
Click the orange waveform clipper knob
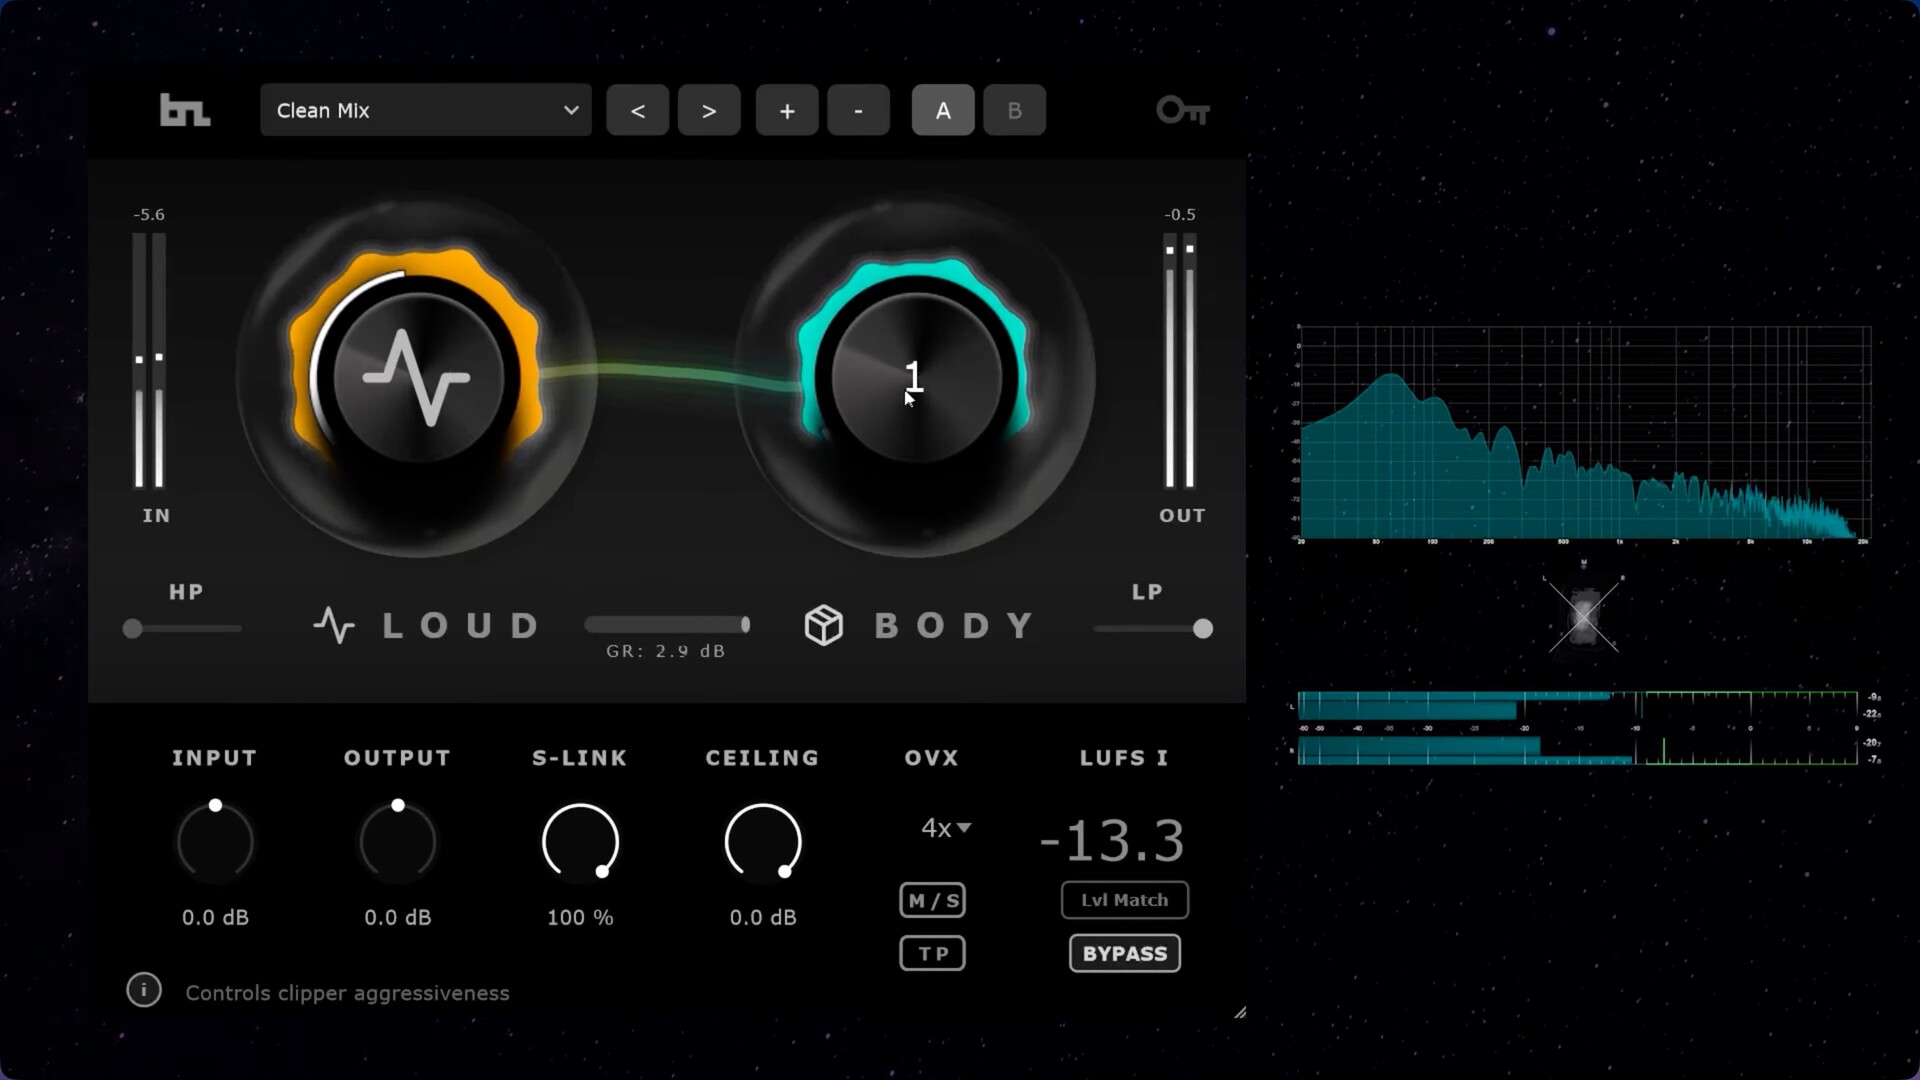pos(417,378)
